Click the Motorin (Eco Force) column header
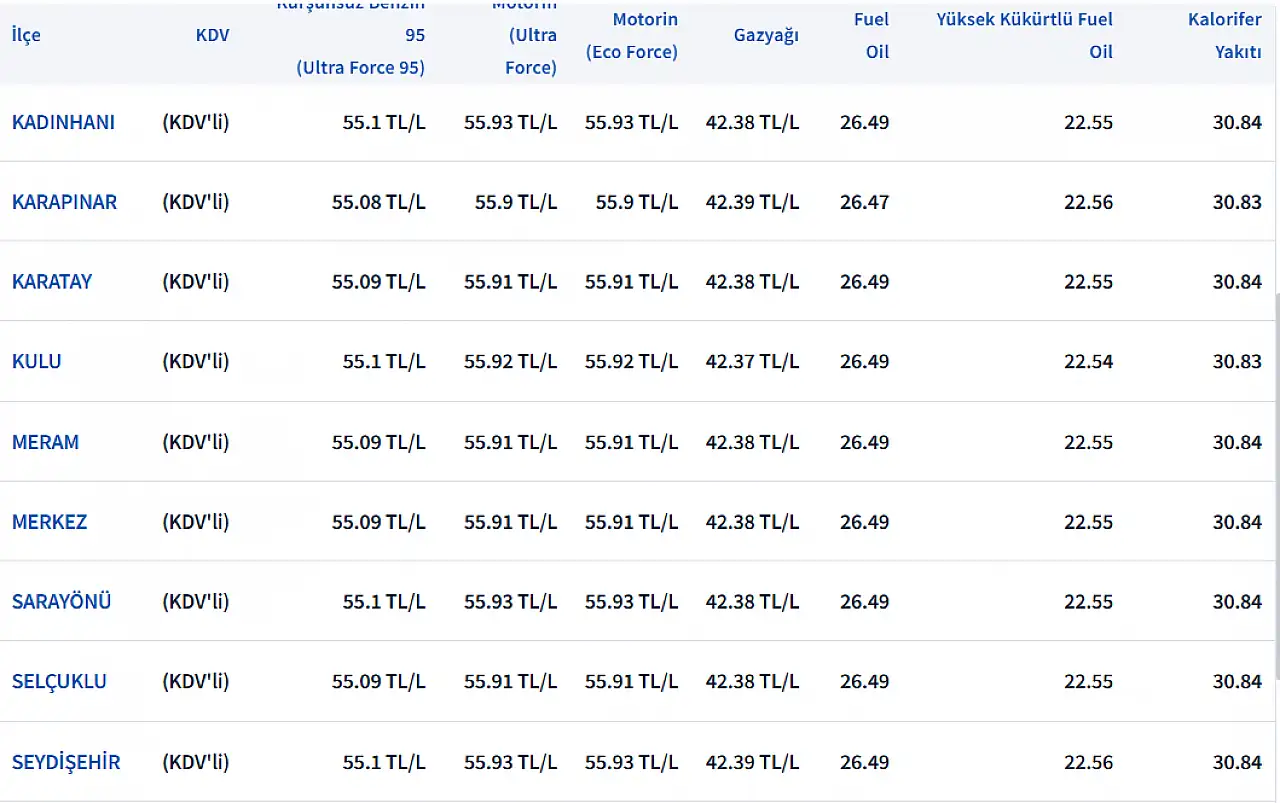 tap(631, 35)
